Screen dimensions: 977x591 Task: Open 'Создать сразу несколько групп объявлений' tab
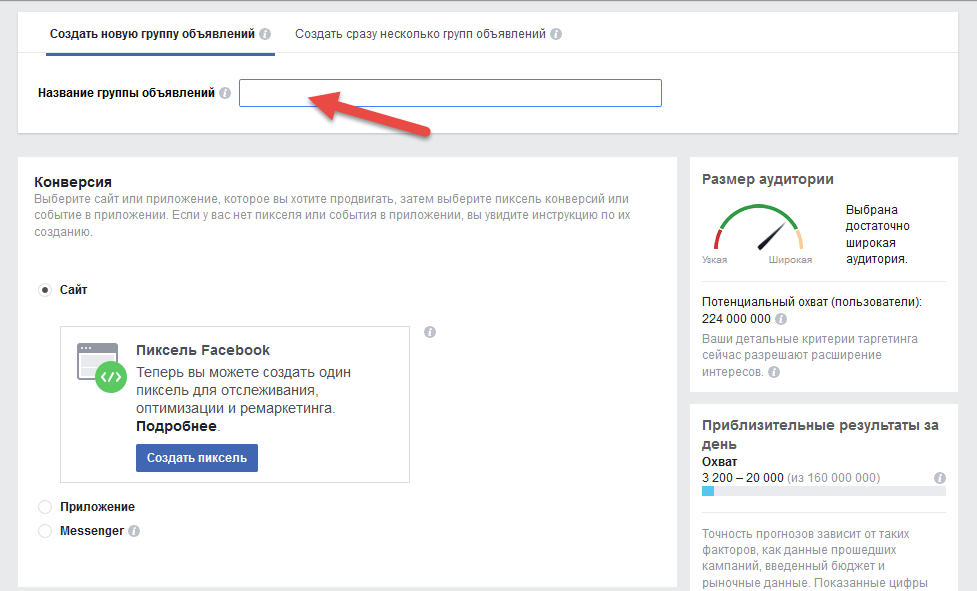pyautogui.click(x=420, y=34)
